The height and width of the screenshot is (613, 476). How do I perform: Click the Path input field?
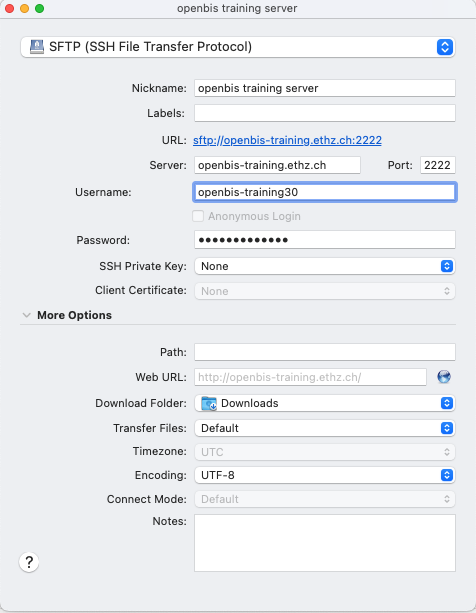[324, 352]
